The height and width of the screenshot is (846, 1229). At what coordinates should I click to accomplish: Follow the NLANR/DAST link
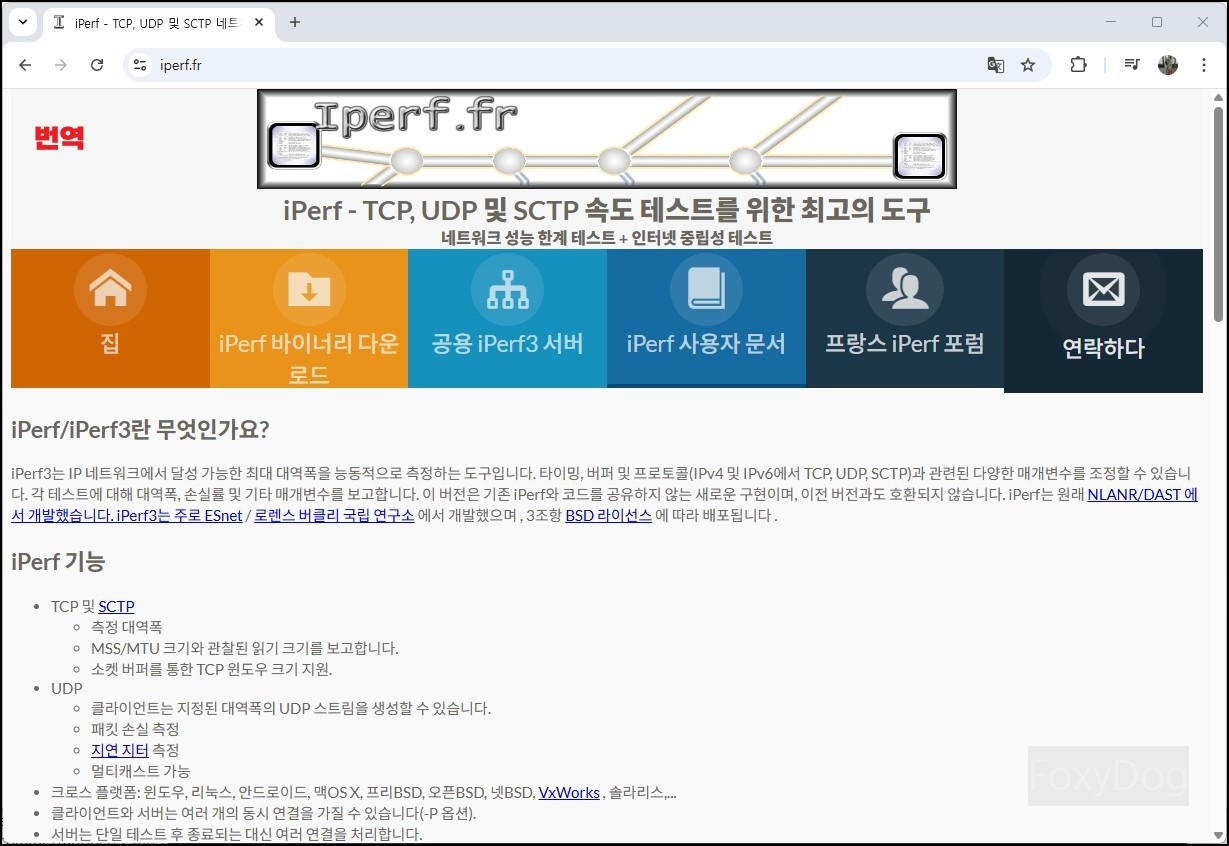coord(1142,494)
